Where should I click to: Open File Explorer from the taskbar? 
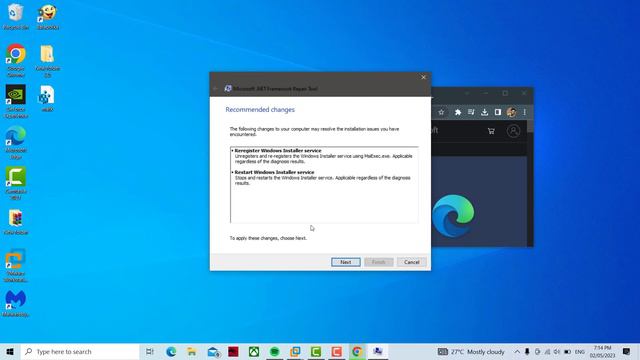click(x=192, y=351)
